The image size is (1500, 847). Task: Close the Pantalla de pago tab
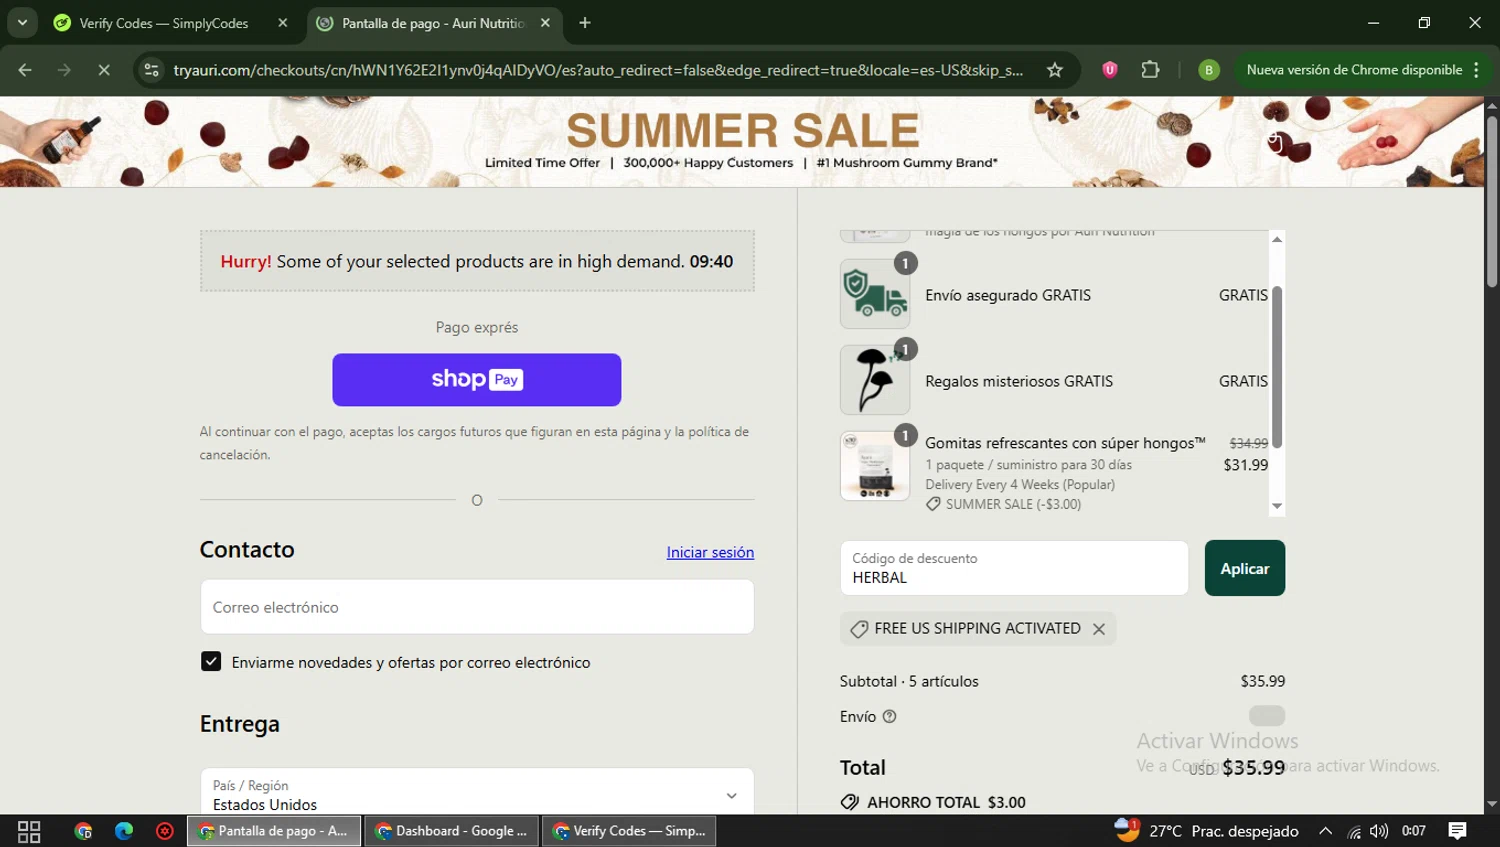545,23
